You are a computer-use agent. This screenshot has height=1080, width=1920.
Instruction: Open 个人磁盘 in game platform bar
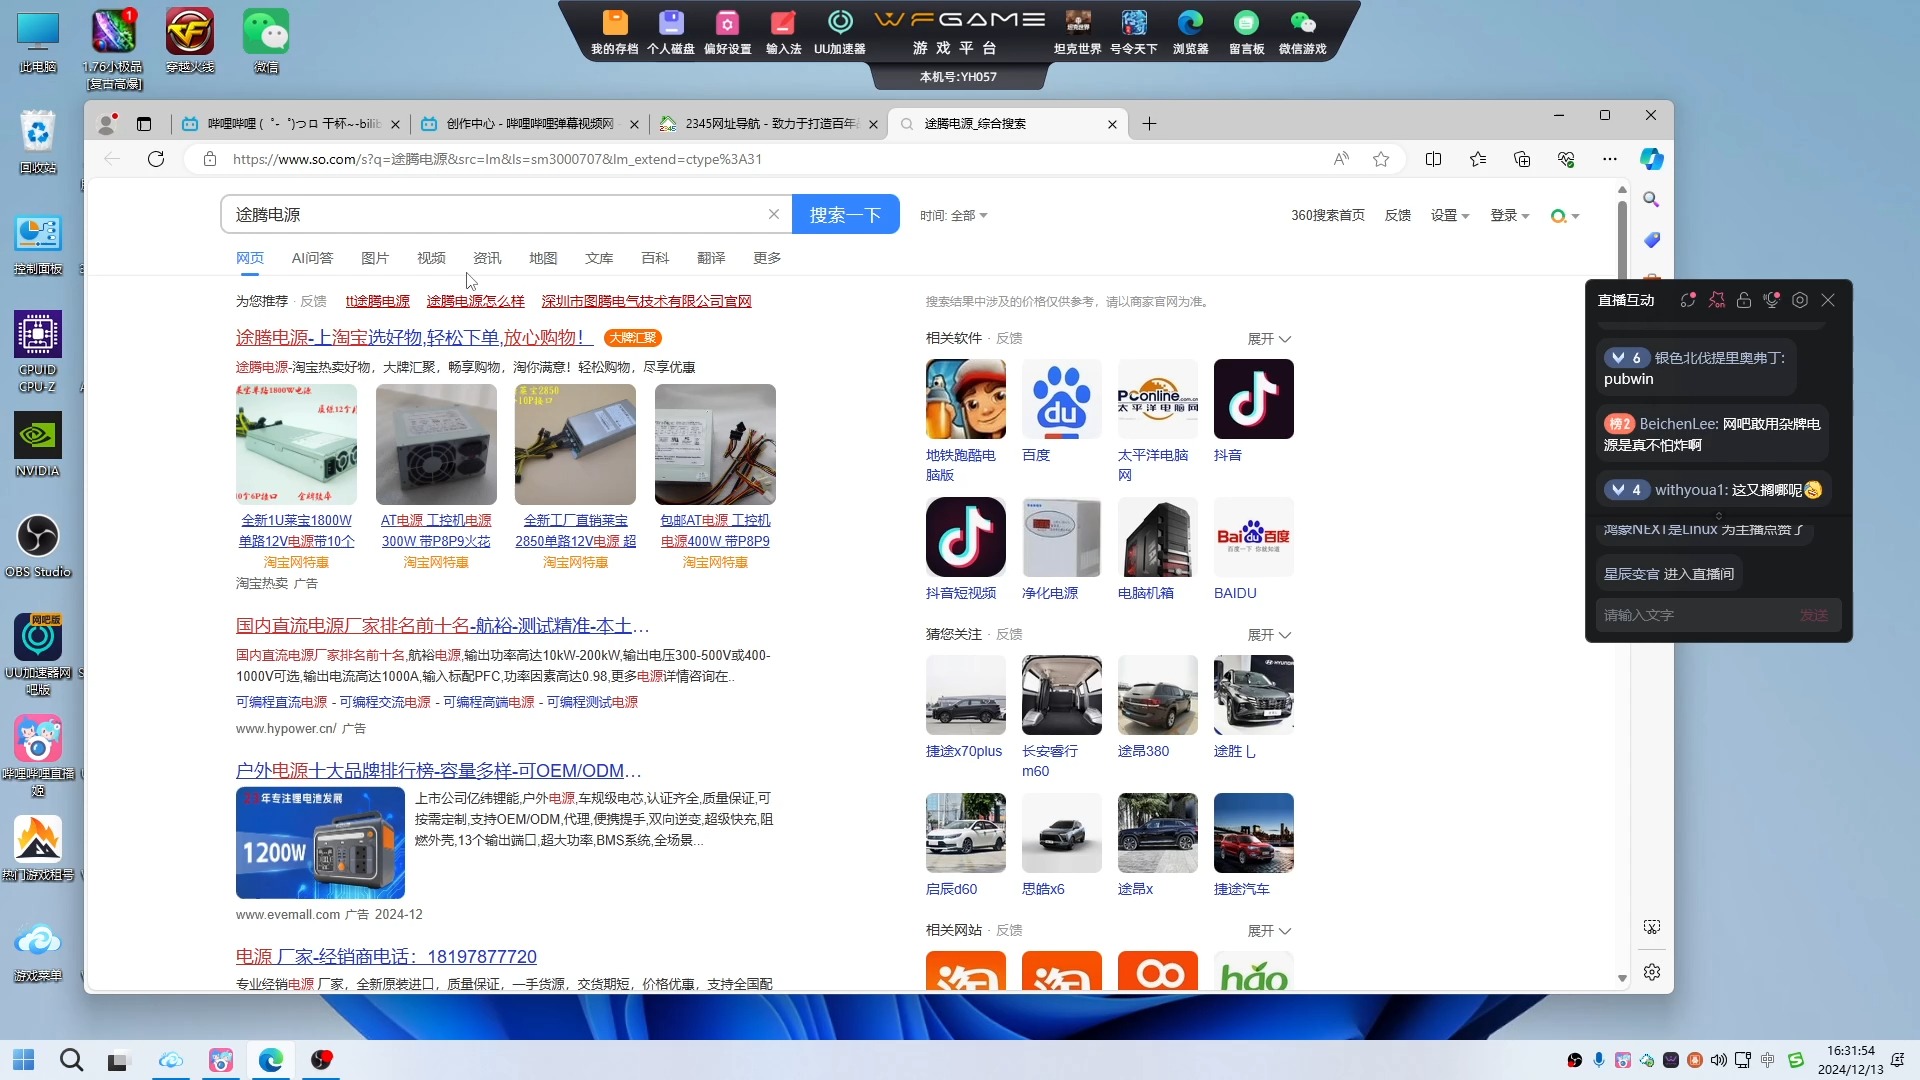pos(670,32)
